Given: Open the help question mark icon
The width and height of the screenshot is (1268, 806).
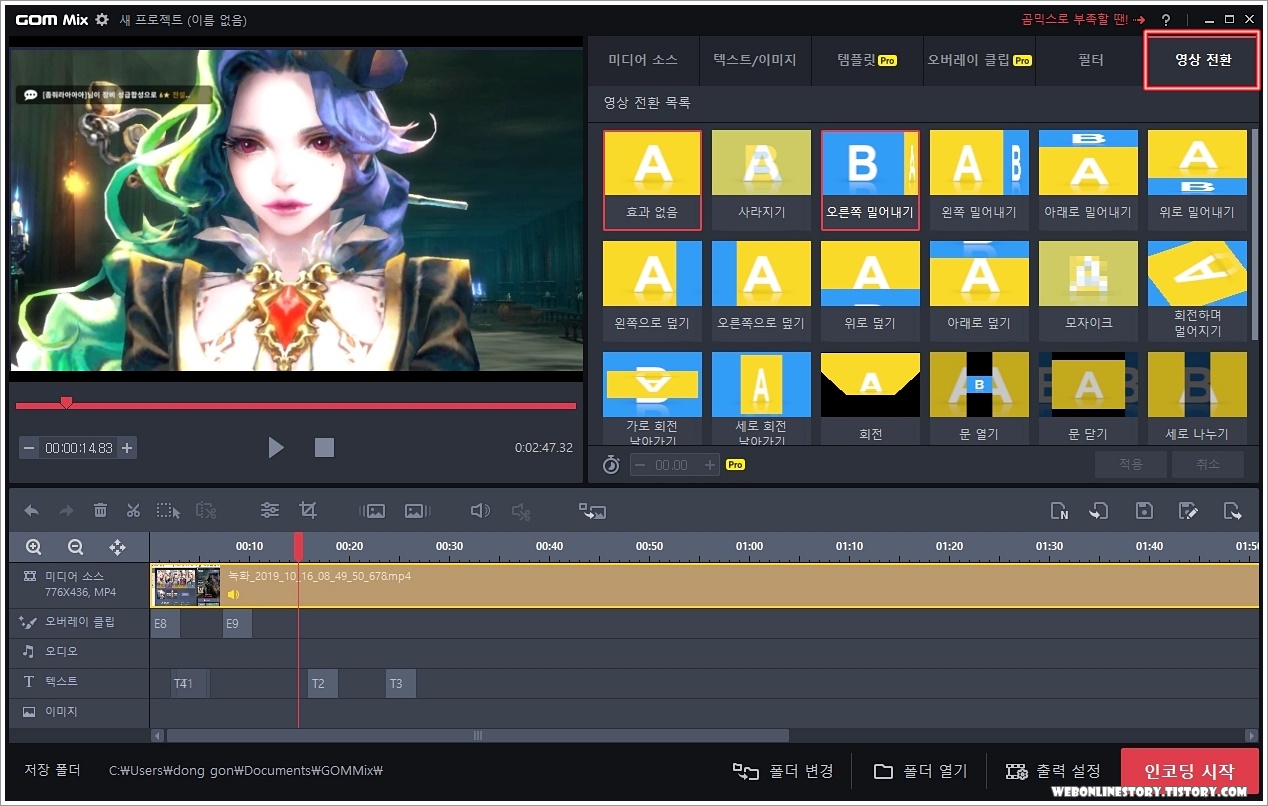Looking at the screenshot, I should point(1166,20).
